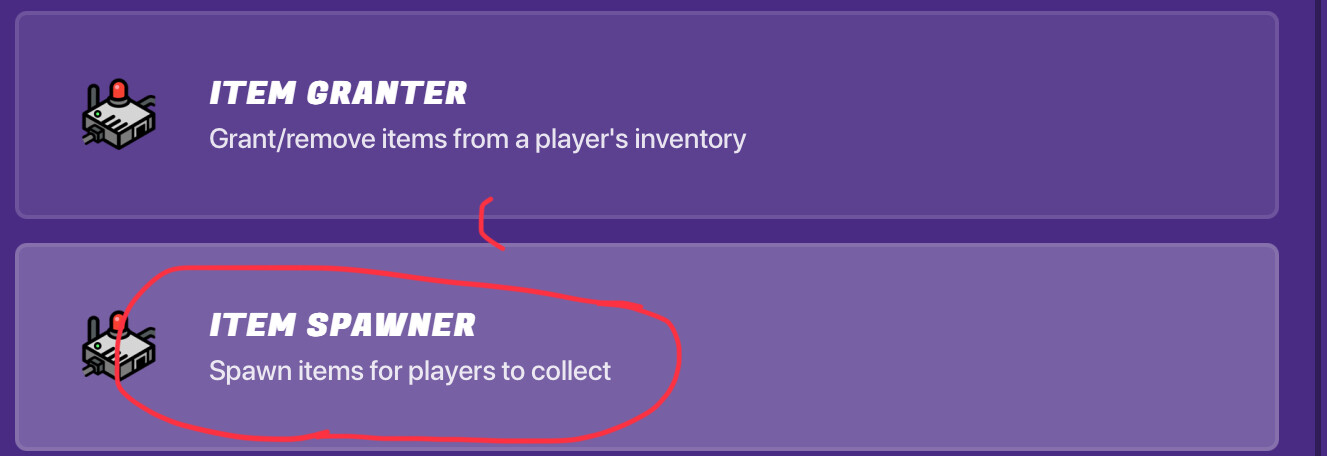
Task: Click "Spawn items for players to collect" text
Action: (x=409, y=371)
